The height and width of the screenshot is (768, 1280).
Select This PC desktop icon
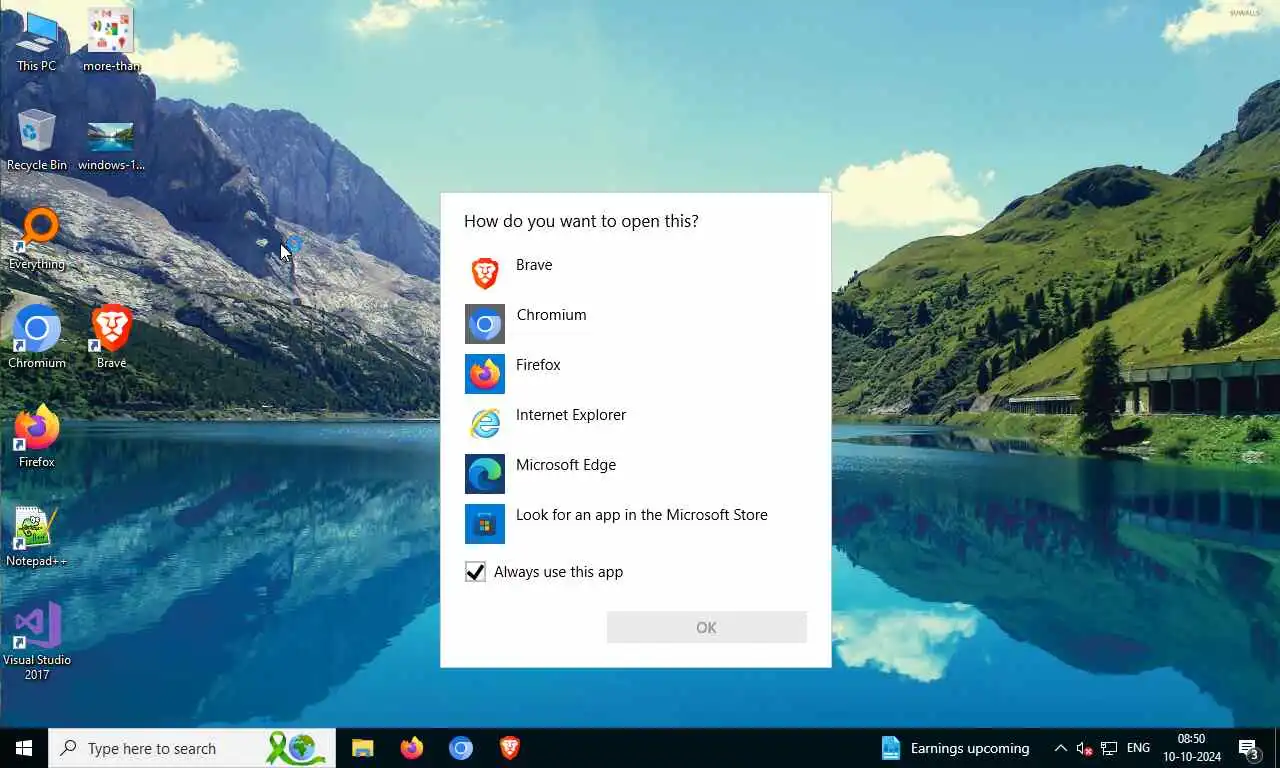coord(37,42)
